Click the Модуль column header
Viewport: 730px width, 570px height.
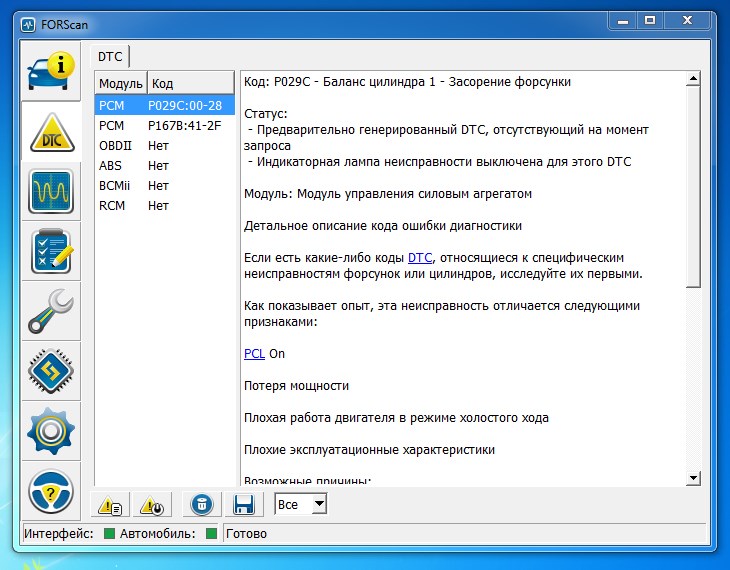pos(121,83)
